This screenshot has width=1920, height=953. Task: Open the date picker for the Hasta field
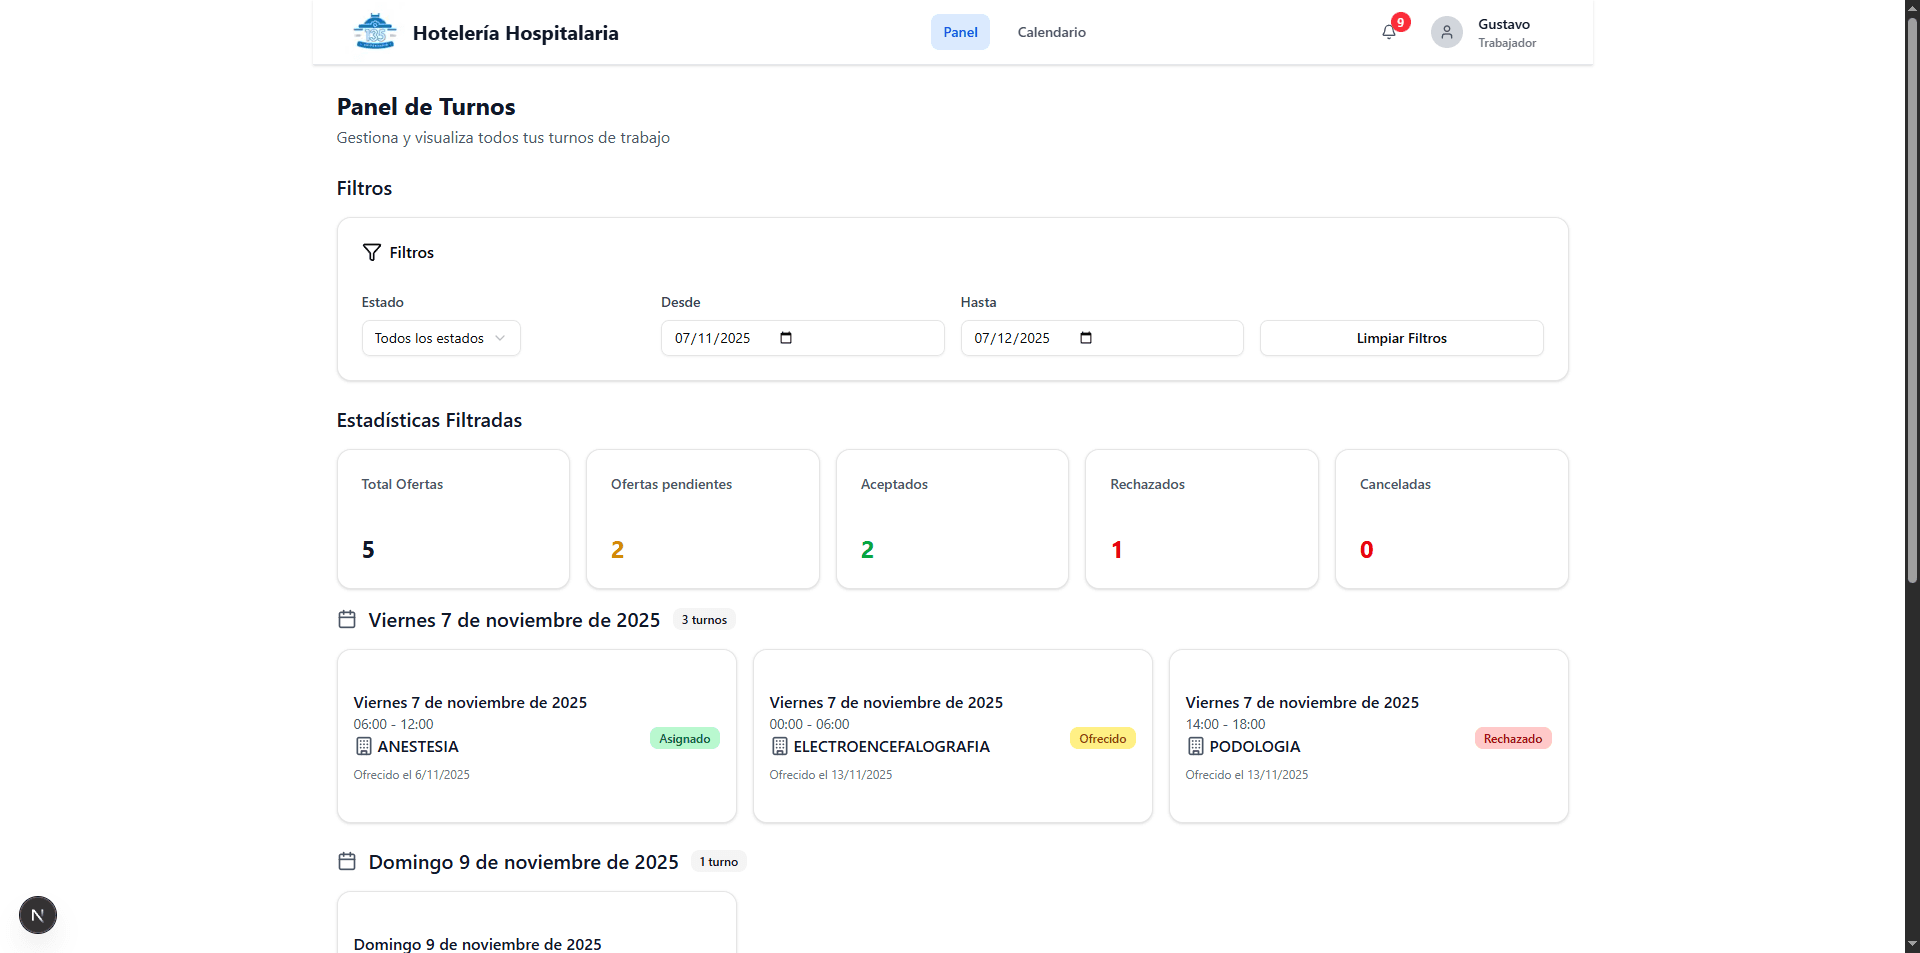point(1086,338)
